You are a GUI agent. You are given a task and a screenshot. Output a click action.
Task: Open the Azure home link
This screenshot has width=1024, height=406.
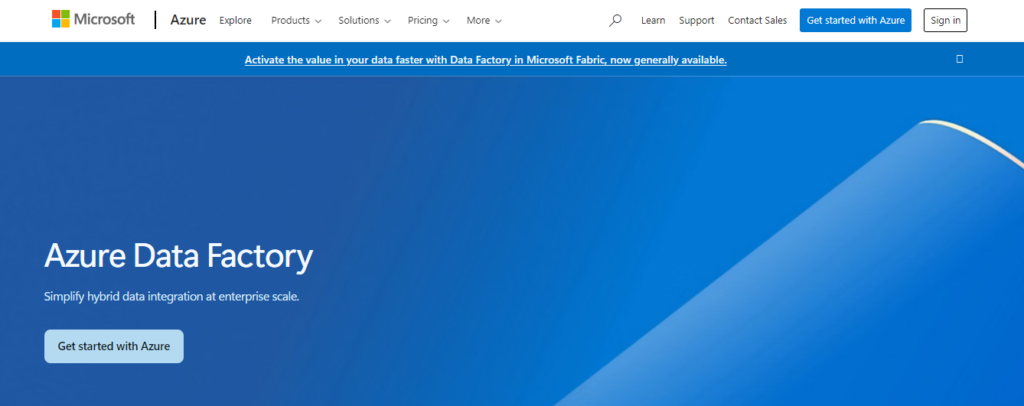(188, 20)
